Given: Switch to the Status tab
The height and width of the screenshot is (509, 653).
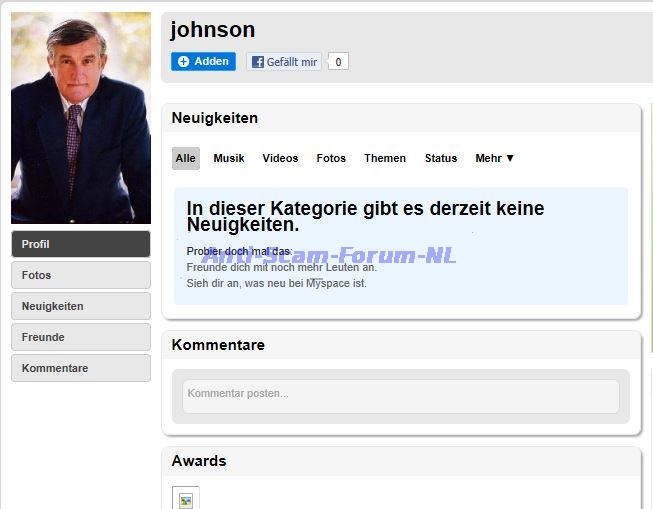Looking at the screenshot, I should pyautogui.click(x=440, y=158).
